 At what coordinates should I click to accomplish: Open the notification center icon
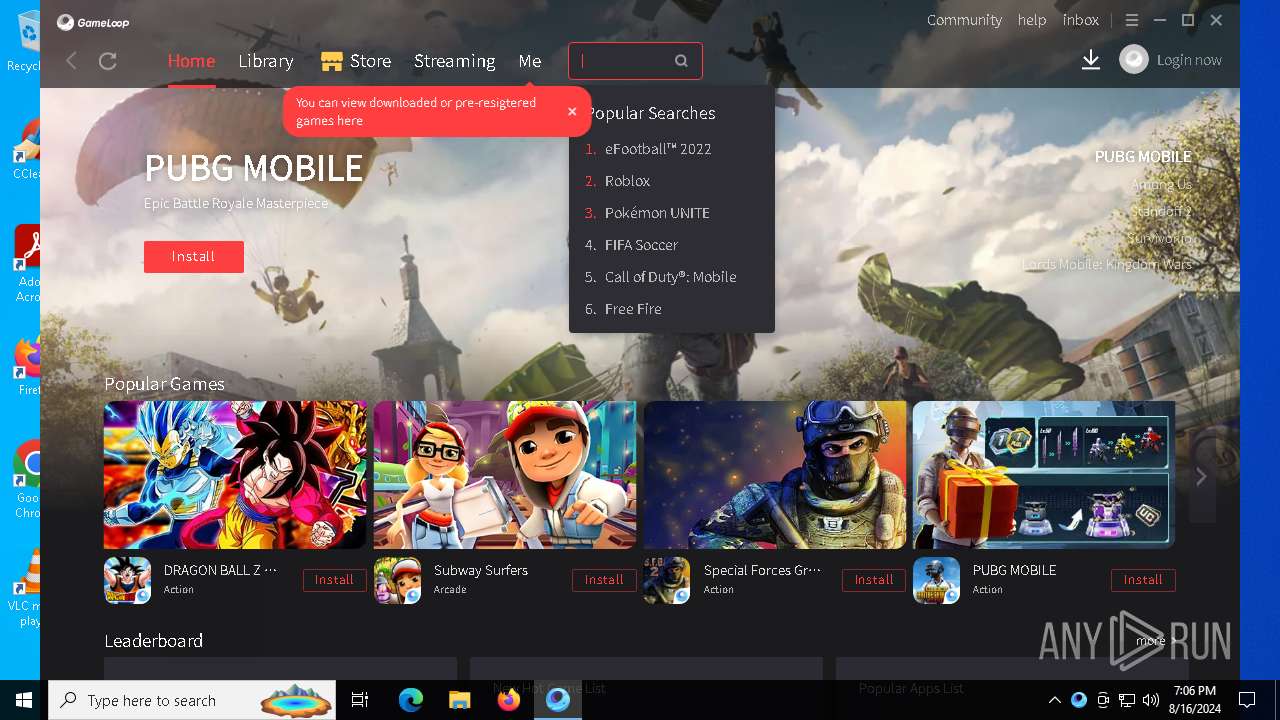1247,700
